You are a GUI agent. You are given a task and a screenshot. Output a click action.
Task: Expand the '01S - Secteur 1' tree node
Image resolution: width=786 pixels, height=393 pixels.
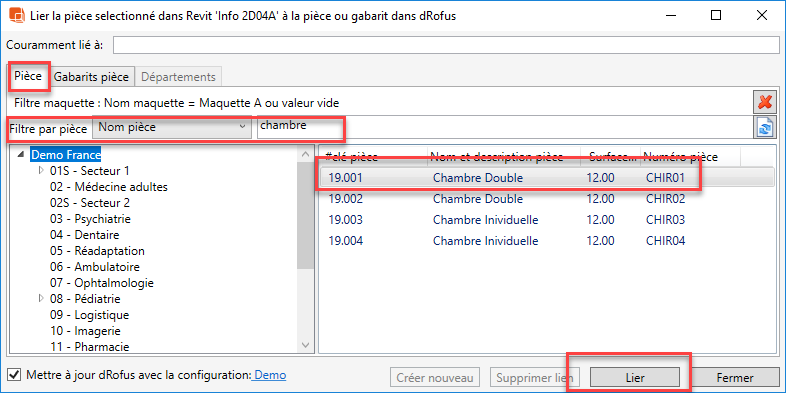pos(41,171)
